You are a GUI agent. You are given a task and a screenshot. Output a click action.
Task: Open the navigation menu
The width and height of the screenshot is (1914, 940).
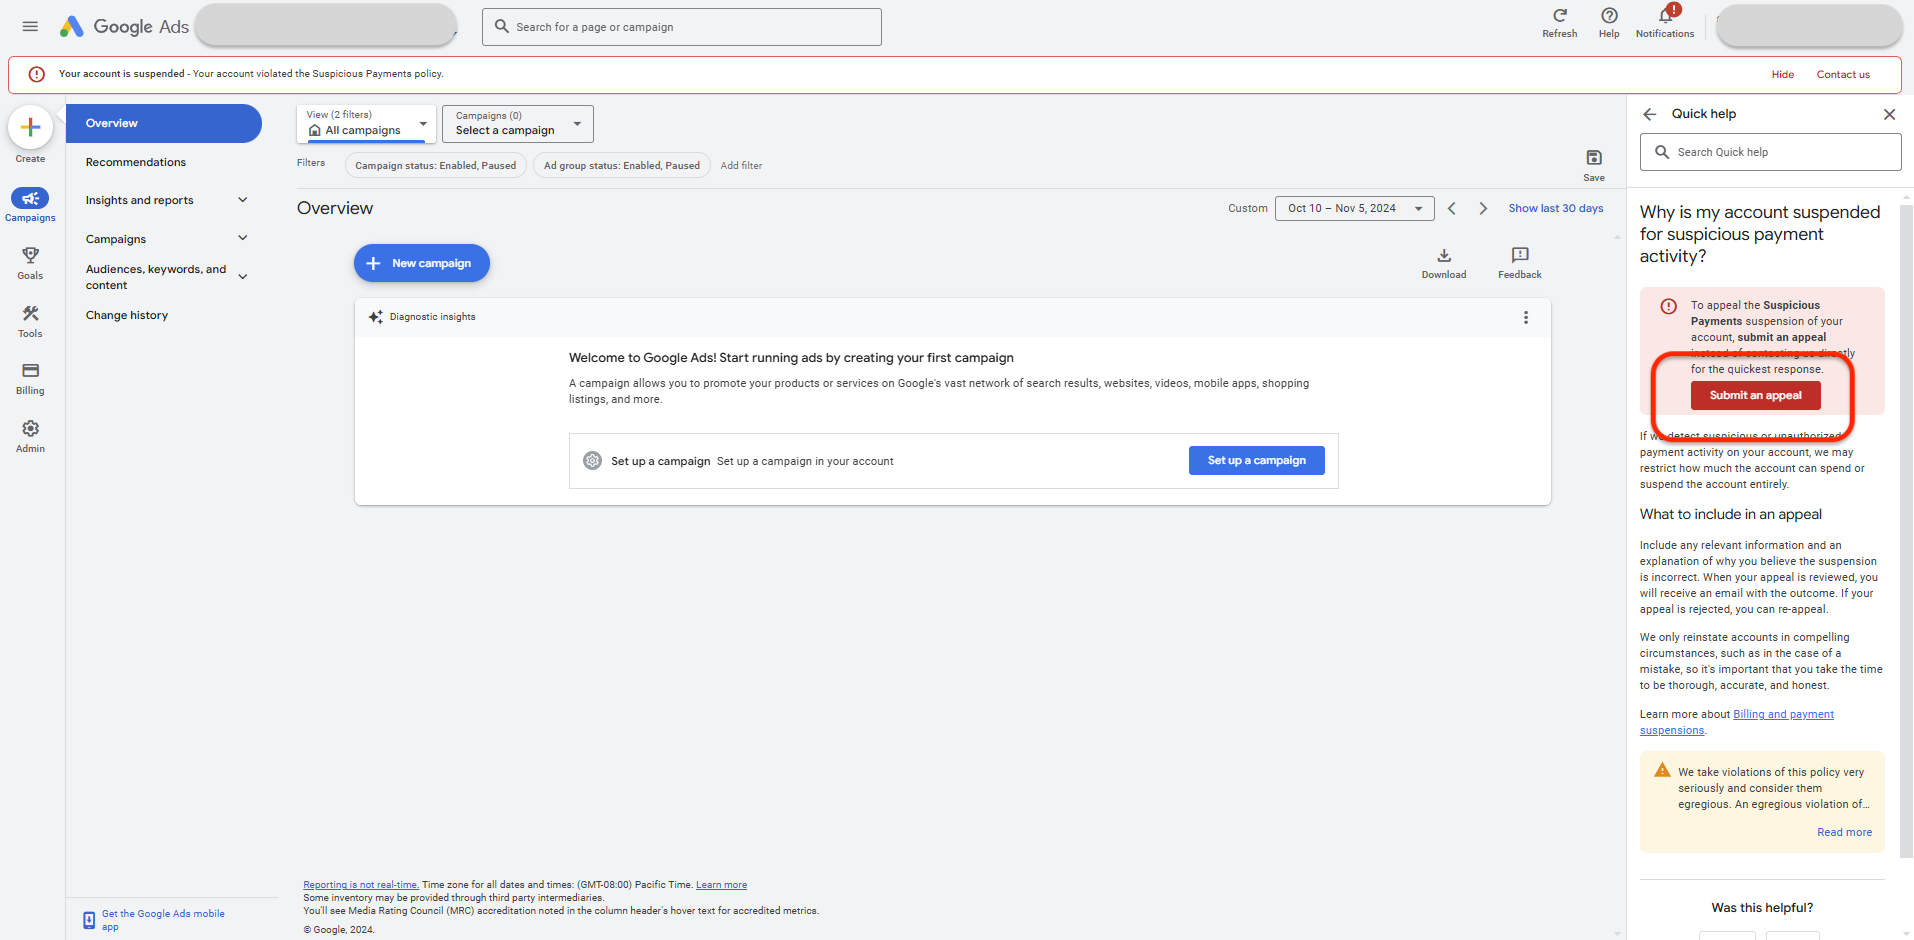point(30,26)
